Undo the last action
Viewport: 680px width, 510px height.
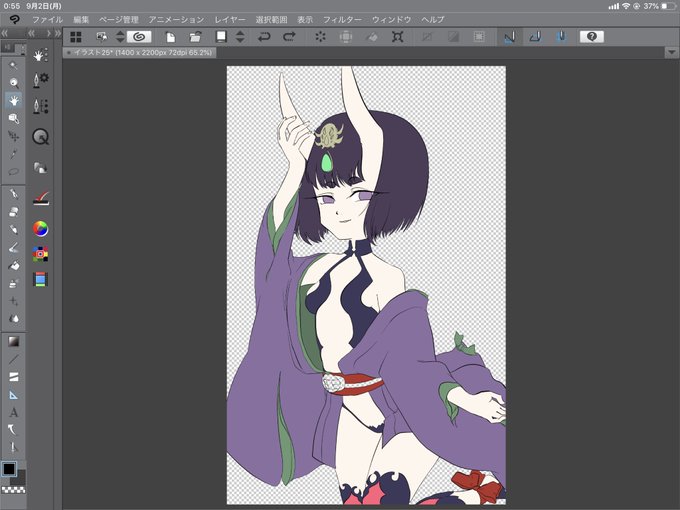[x=264, y=37]
